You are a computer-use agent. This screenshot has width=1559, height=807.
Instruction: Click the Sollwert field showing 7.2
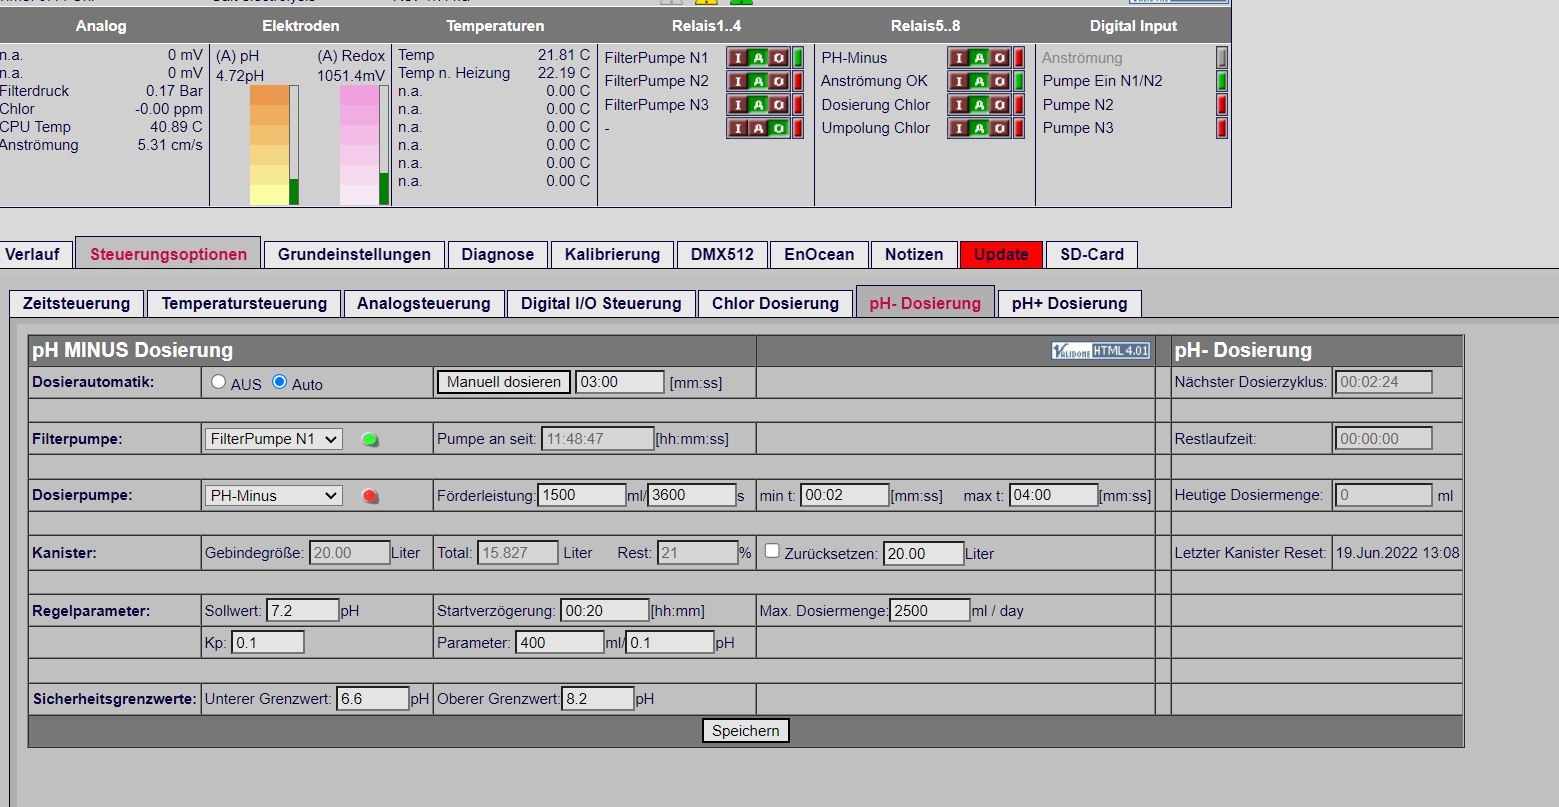(303, 610)
